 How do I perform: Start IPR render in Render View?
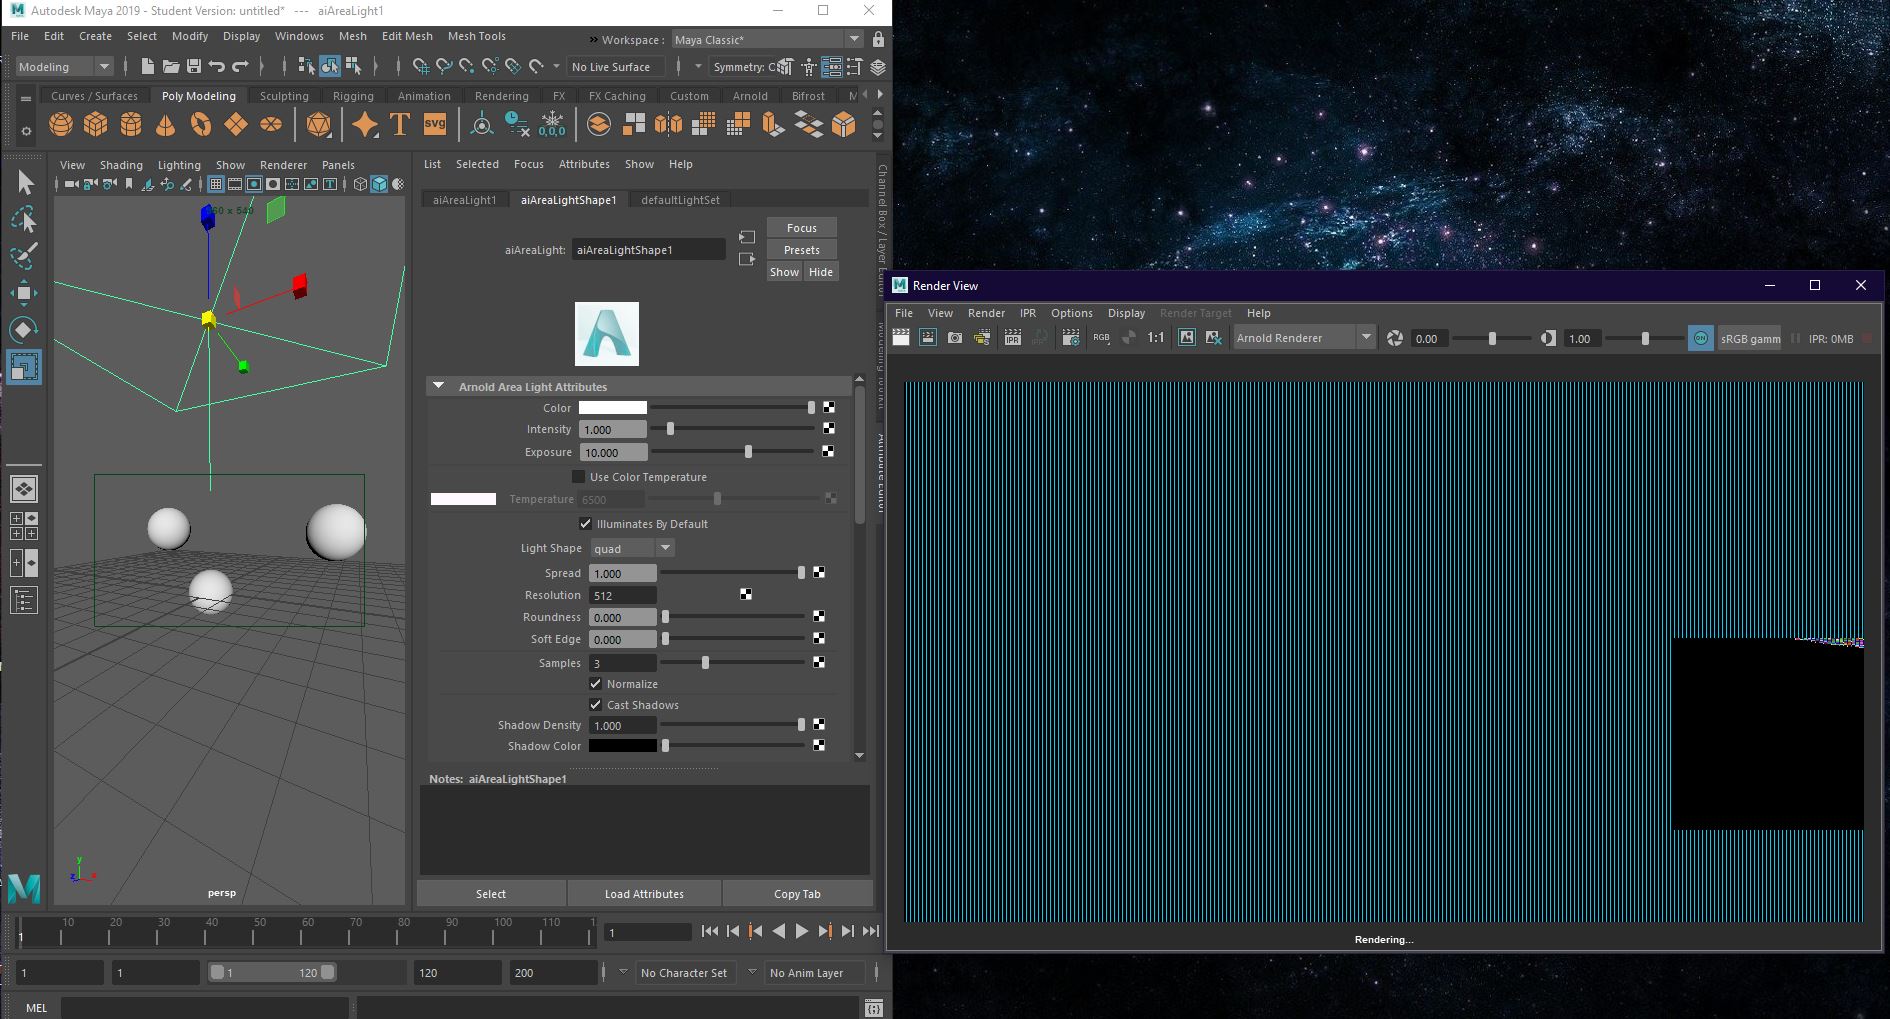[x=1013, y=338]
